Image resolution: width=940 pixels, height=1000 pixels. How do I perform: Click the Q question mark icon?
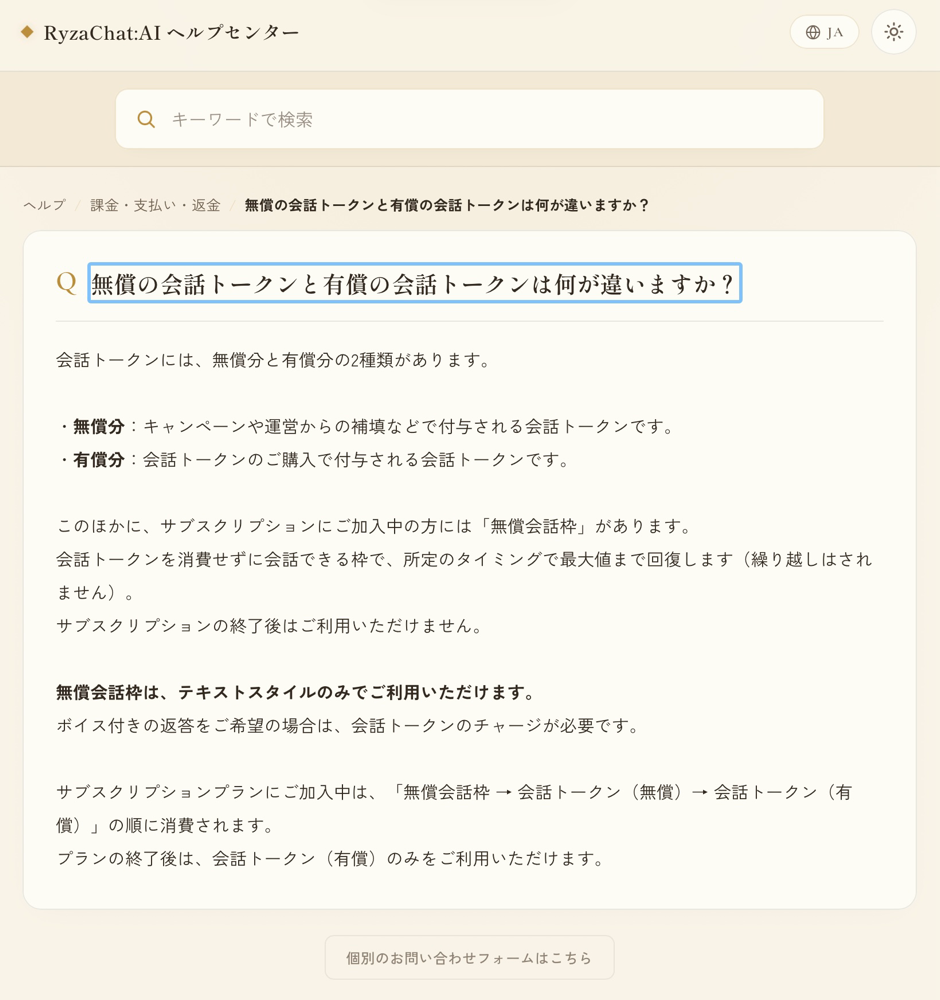coord(66,283)
